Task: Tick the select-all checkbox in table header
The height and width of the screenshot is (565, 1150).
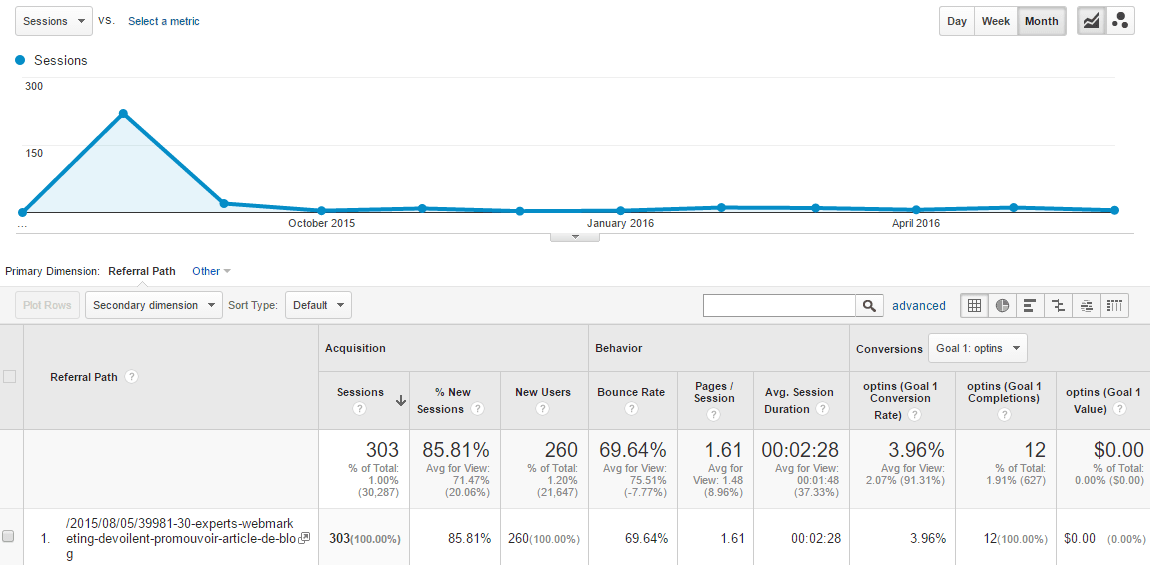Action: tap(10, 376)
